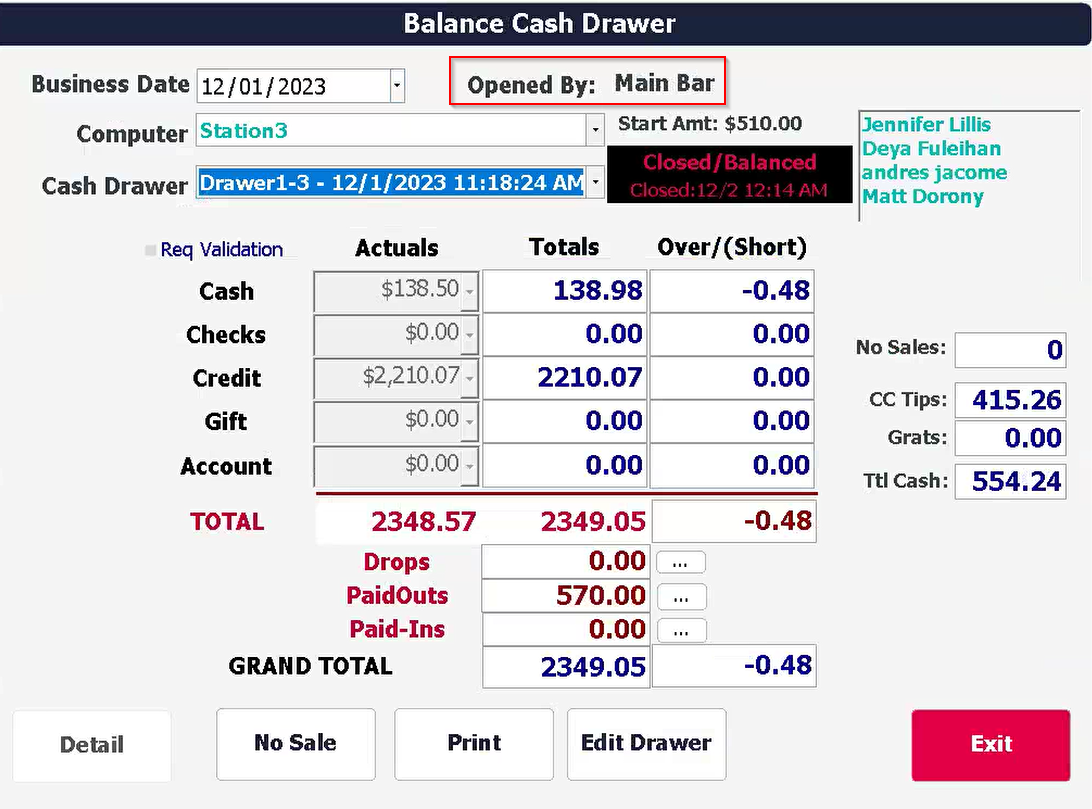The height and width of the screenshot is (809, 1092).
Task: Open Paid-Ins details ellipsis button
Action: pyautogui.click(x=680, y=631)
